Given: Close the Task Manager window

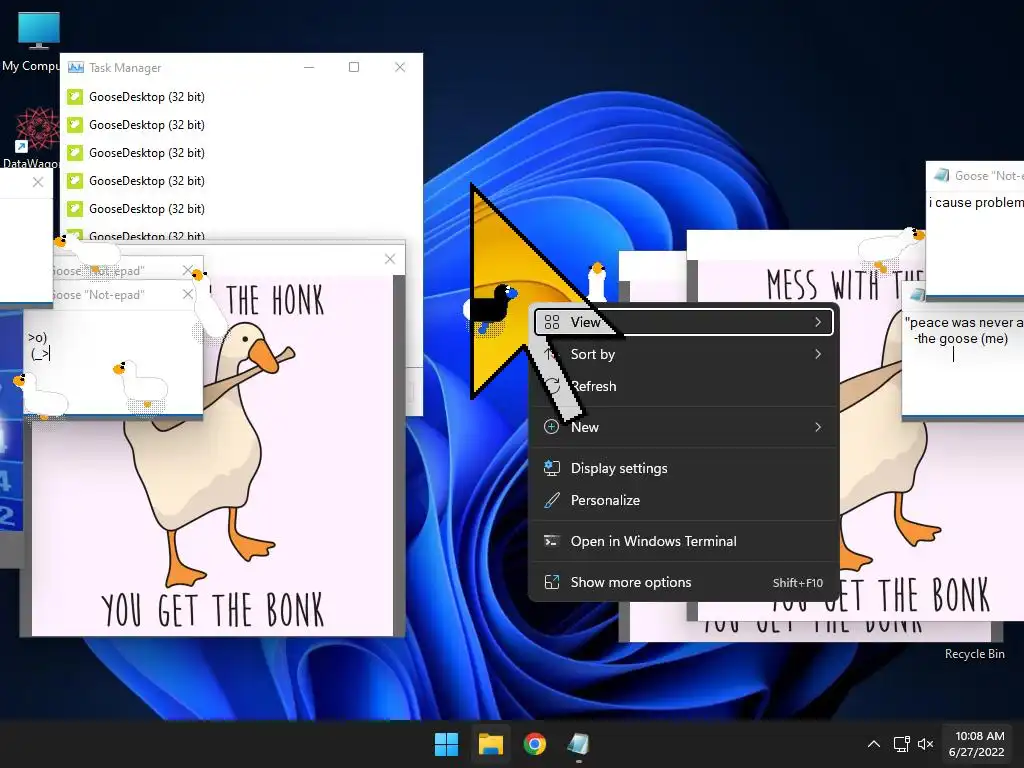Looking at the screenshot, I should [400, 67].
